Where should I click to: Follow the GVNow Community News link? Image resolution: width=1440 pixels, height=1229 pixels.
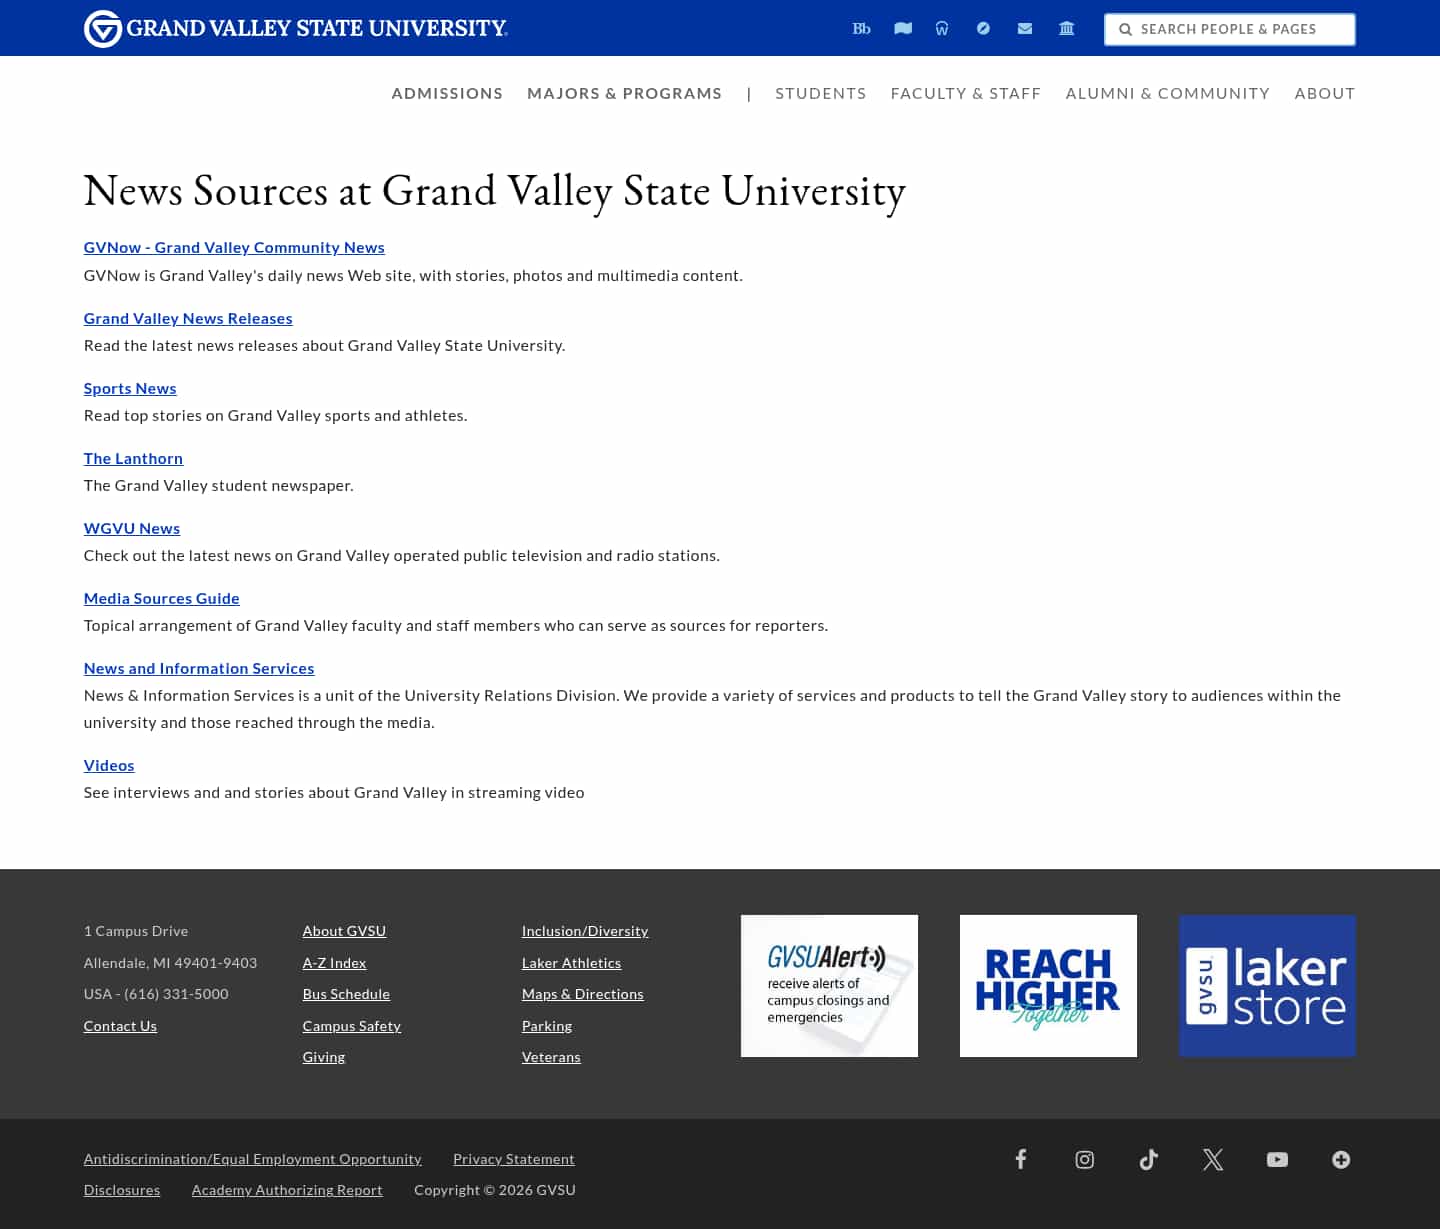pos(233,247)
